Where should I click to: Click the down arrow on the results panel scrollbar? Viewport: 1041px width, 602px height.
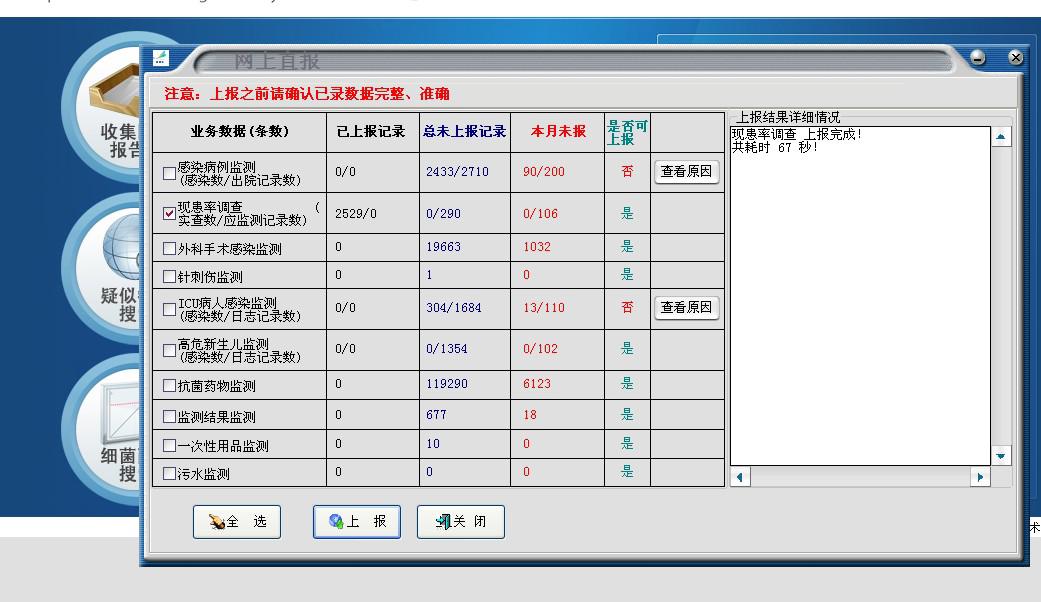[x=1000, y=455]
